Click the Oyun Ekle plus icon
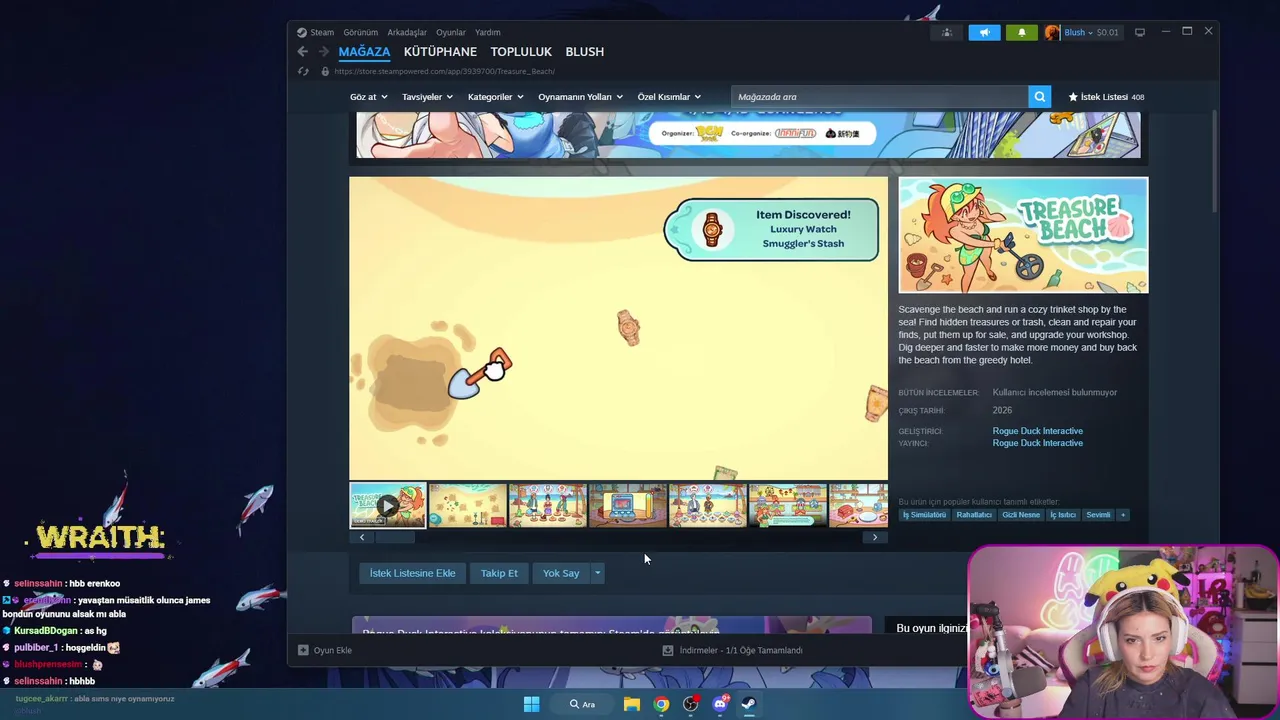This screenshot has width=1280, height=720. [x=303, y=650]
